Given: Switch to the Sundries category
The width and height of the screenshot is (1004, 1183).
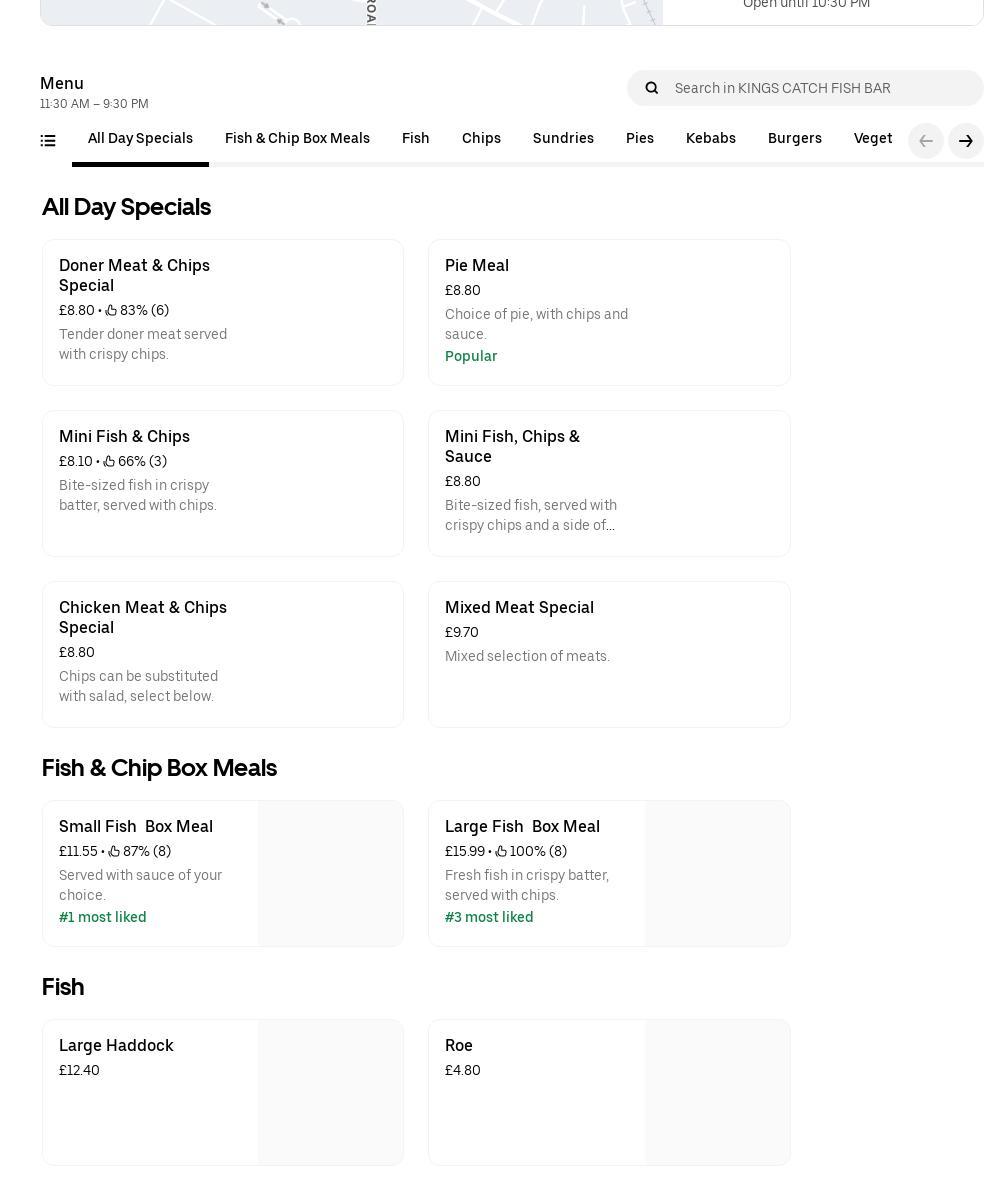Looking at the screenshot, I should (563, 138).
